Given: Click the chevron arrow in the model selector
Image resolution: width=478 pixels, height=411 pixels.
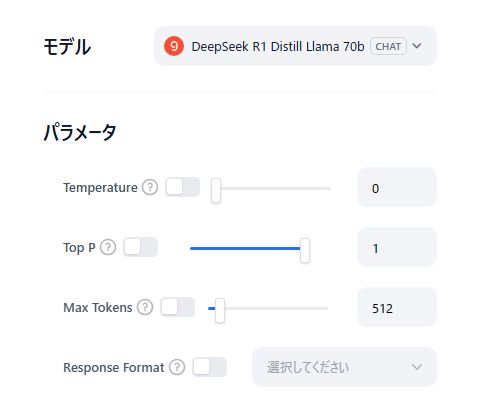Looking at the screenshot, I should point(417,46).
